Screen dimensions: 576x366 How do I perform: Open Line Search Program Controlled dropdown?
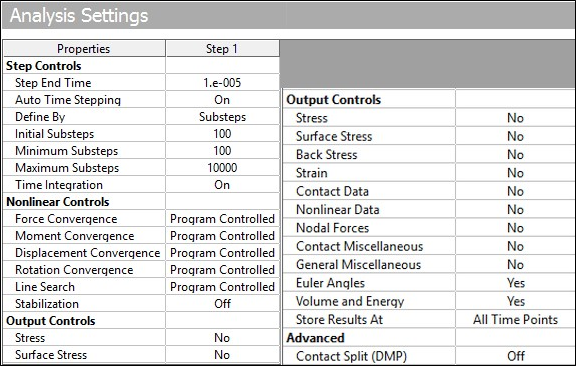coord(222,287)
